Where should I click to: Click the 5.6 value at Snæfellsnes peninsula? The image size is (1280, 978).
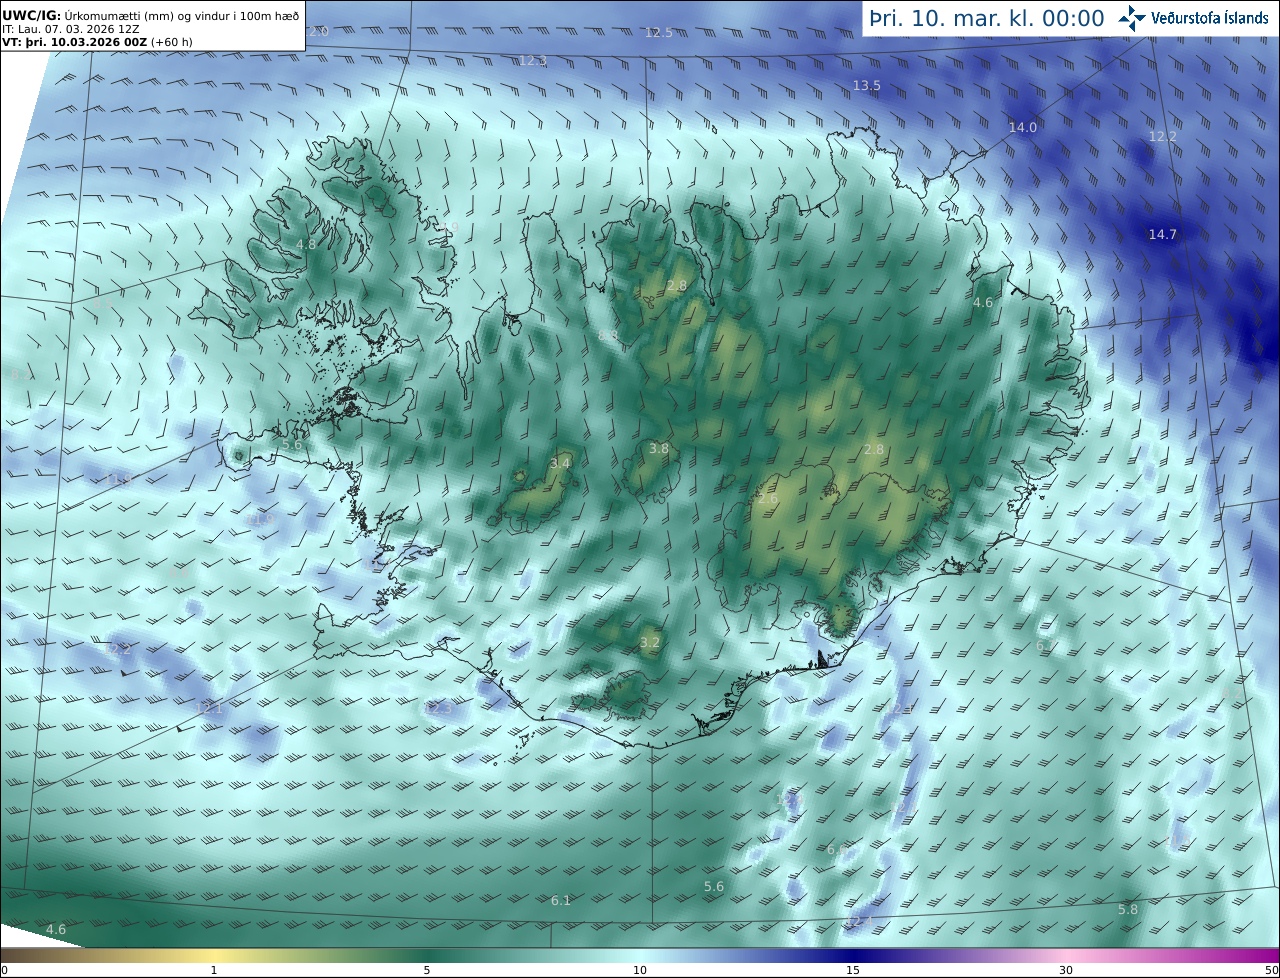coord(292,445)
